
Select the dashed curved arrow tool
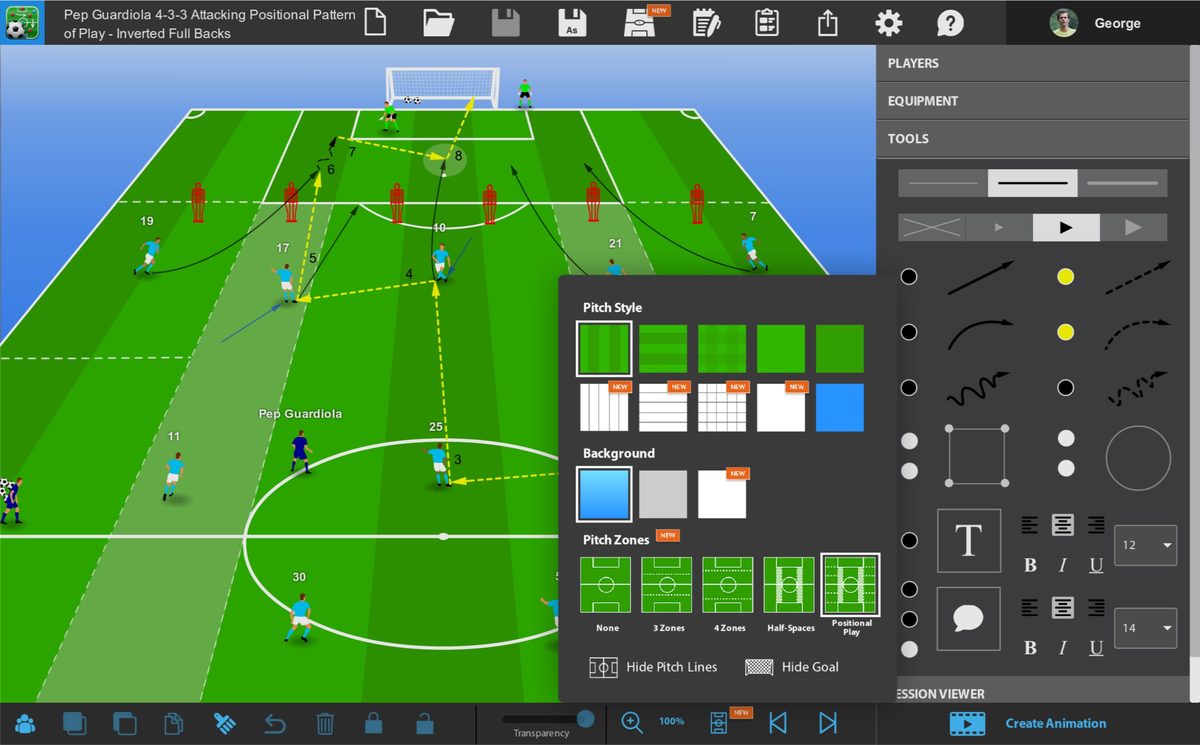[1138, 333]
